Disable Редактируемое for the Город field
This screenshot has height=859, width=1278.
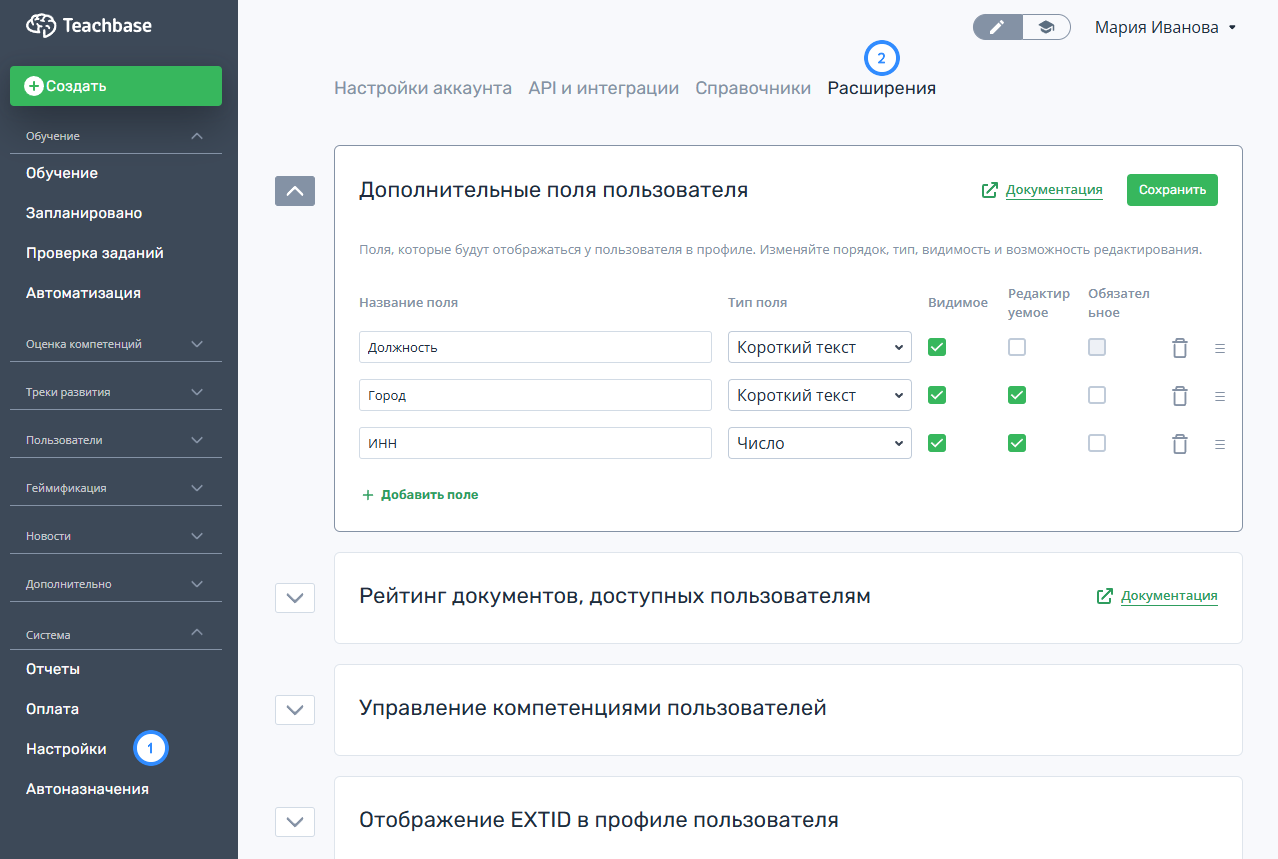[x=1017, y=395]
